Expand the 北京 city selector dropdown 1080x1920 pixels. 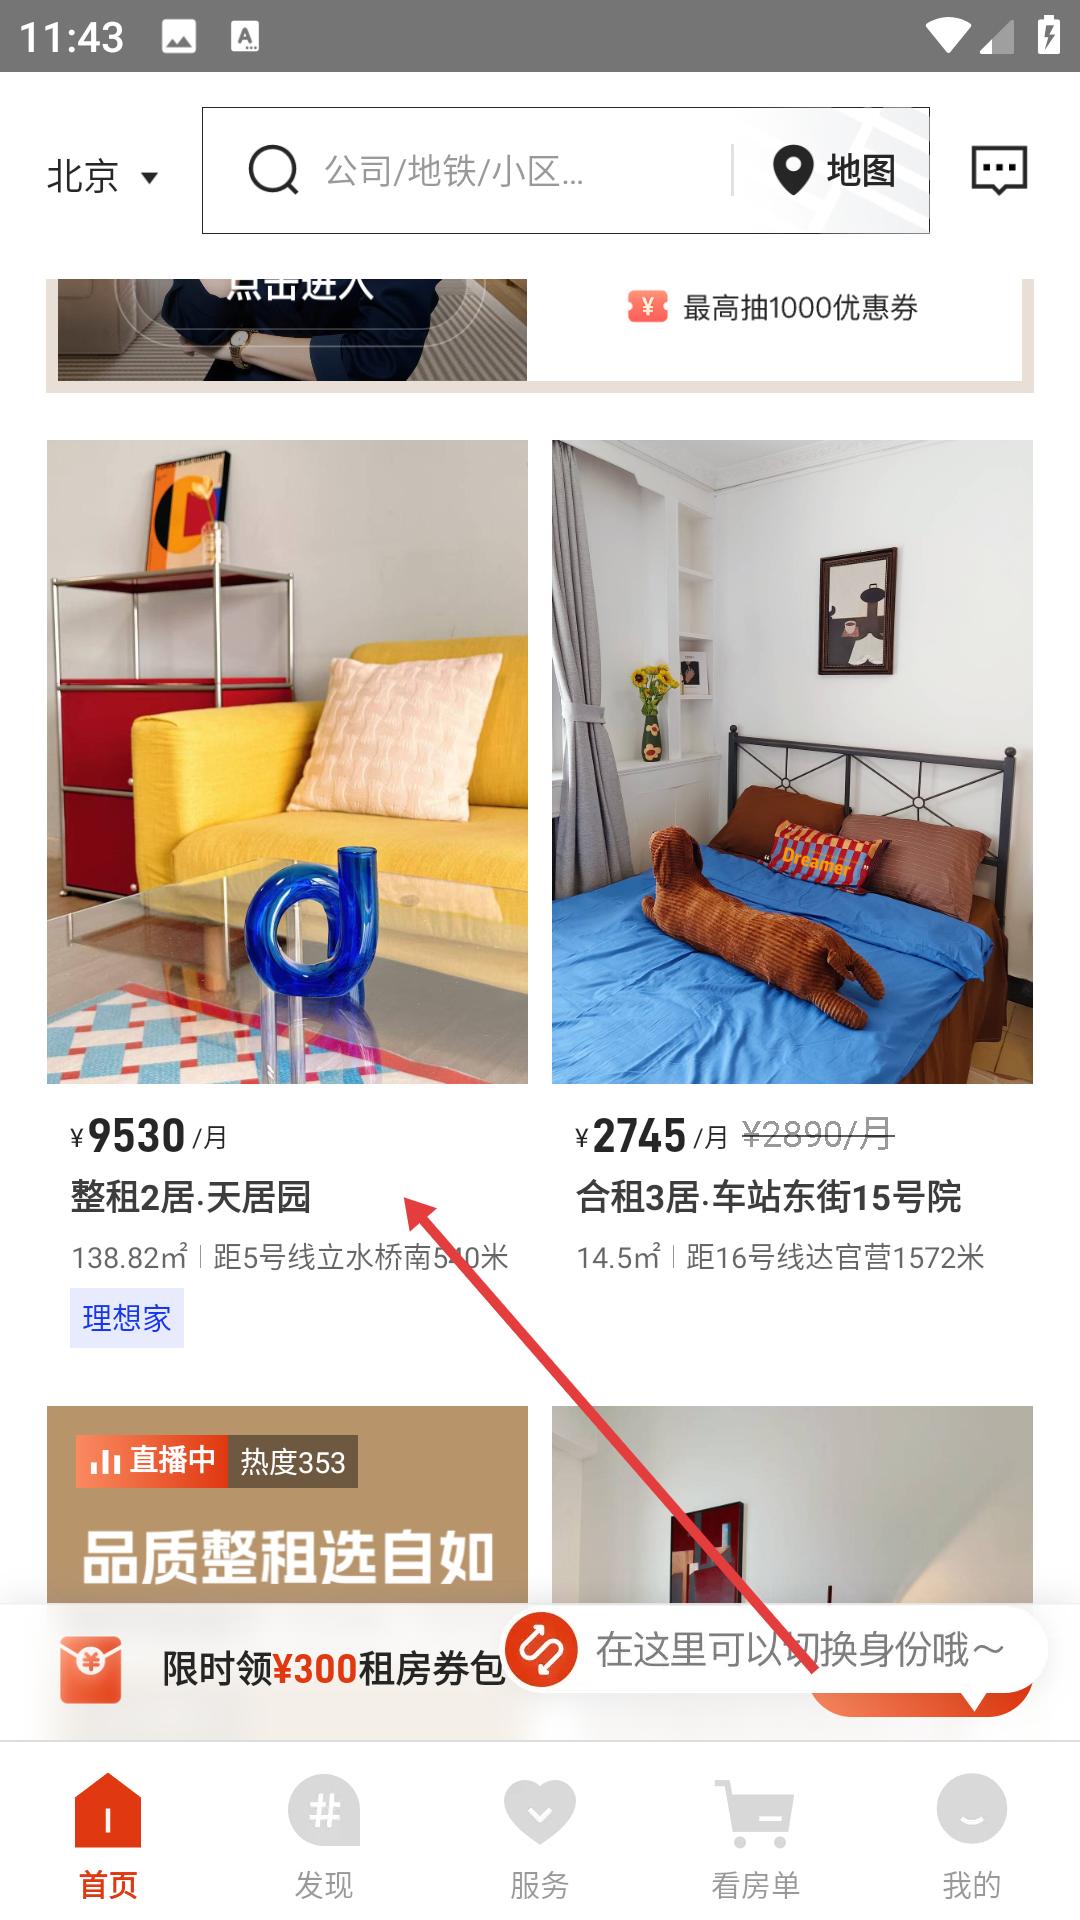click(103, 177)
